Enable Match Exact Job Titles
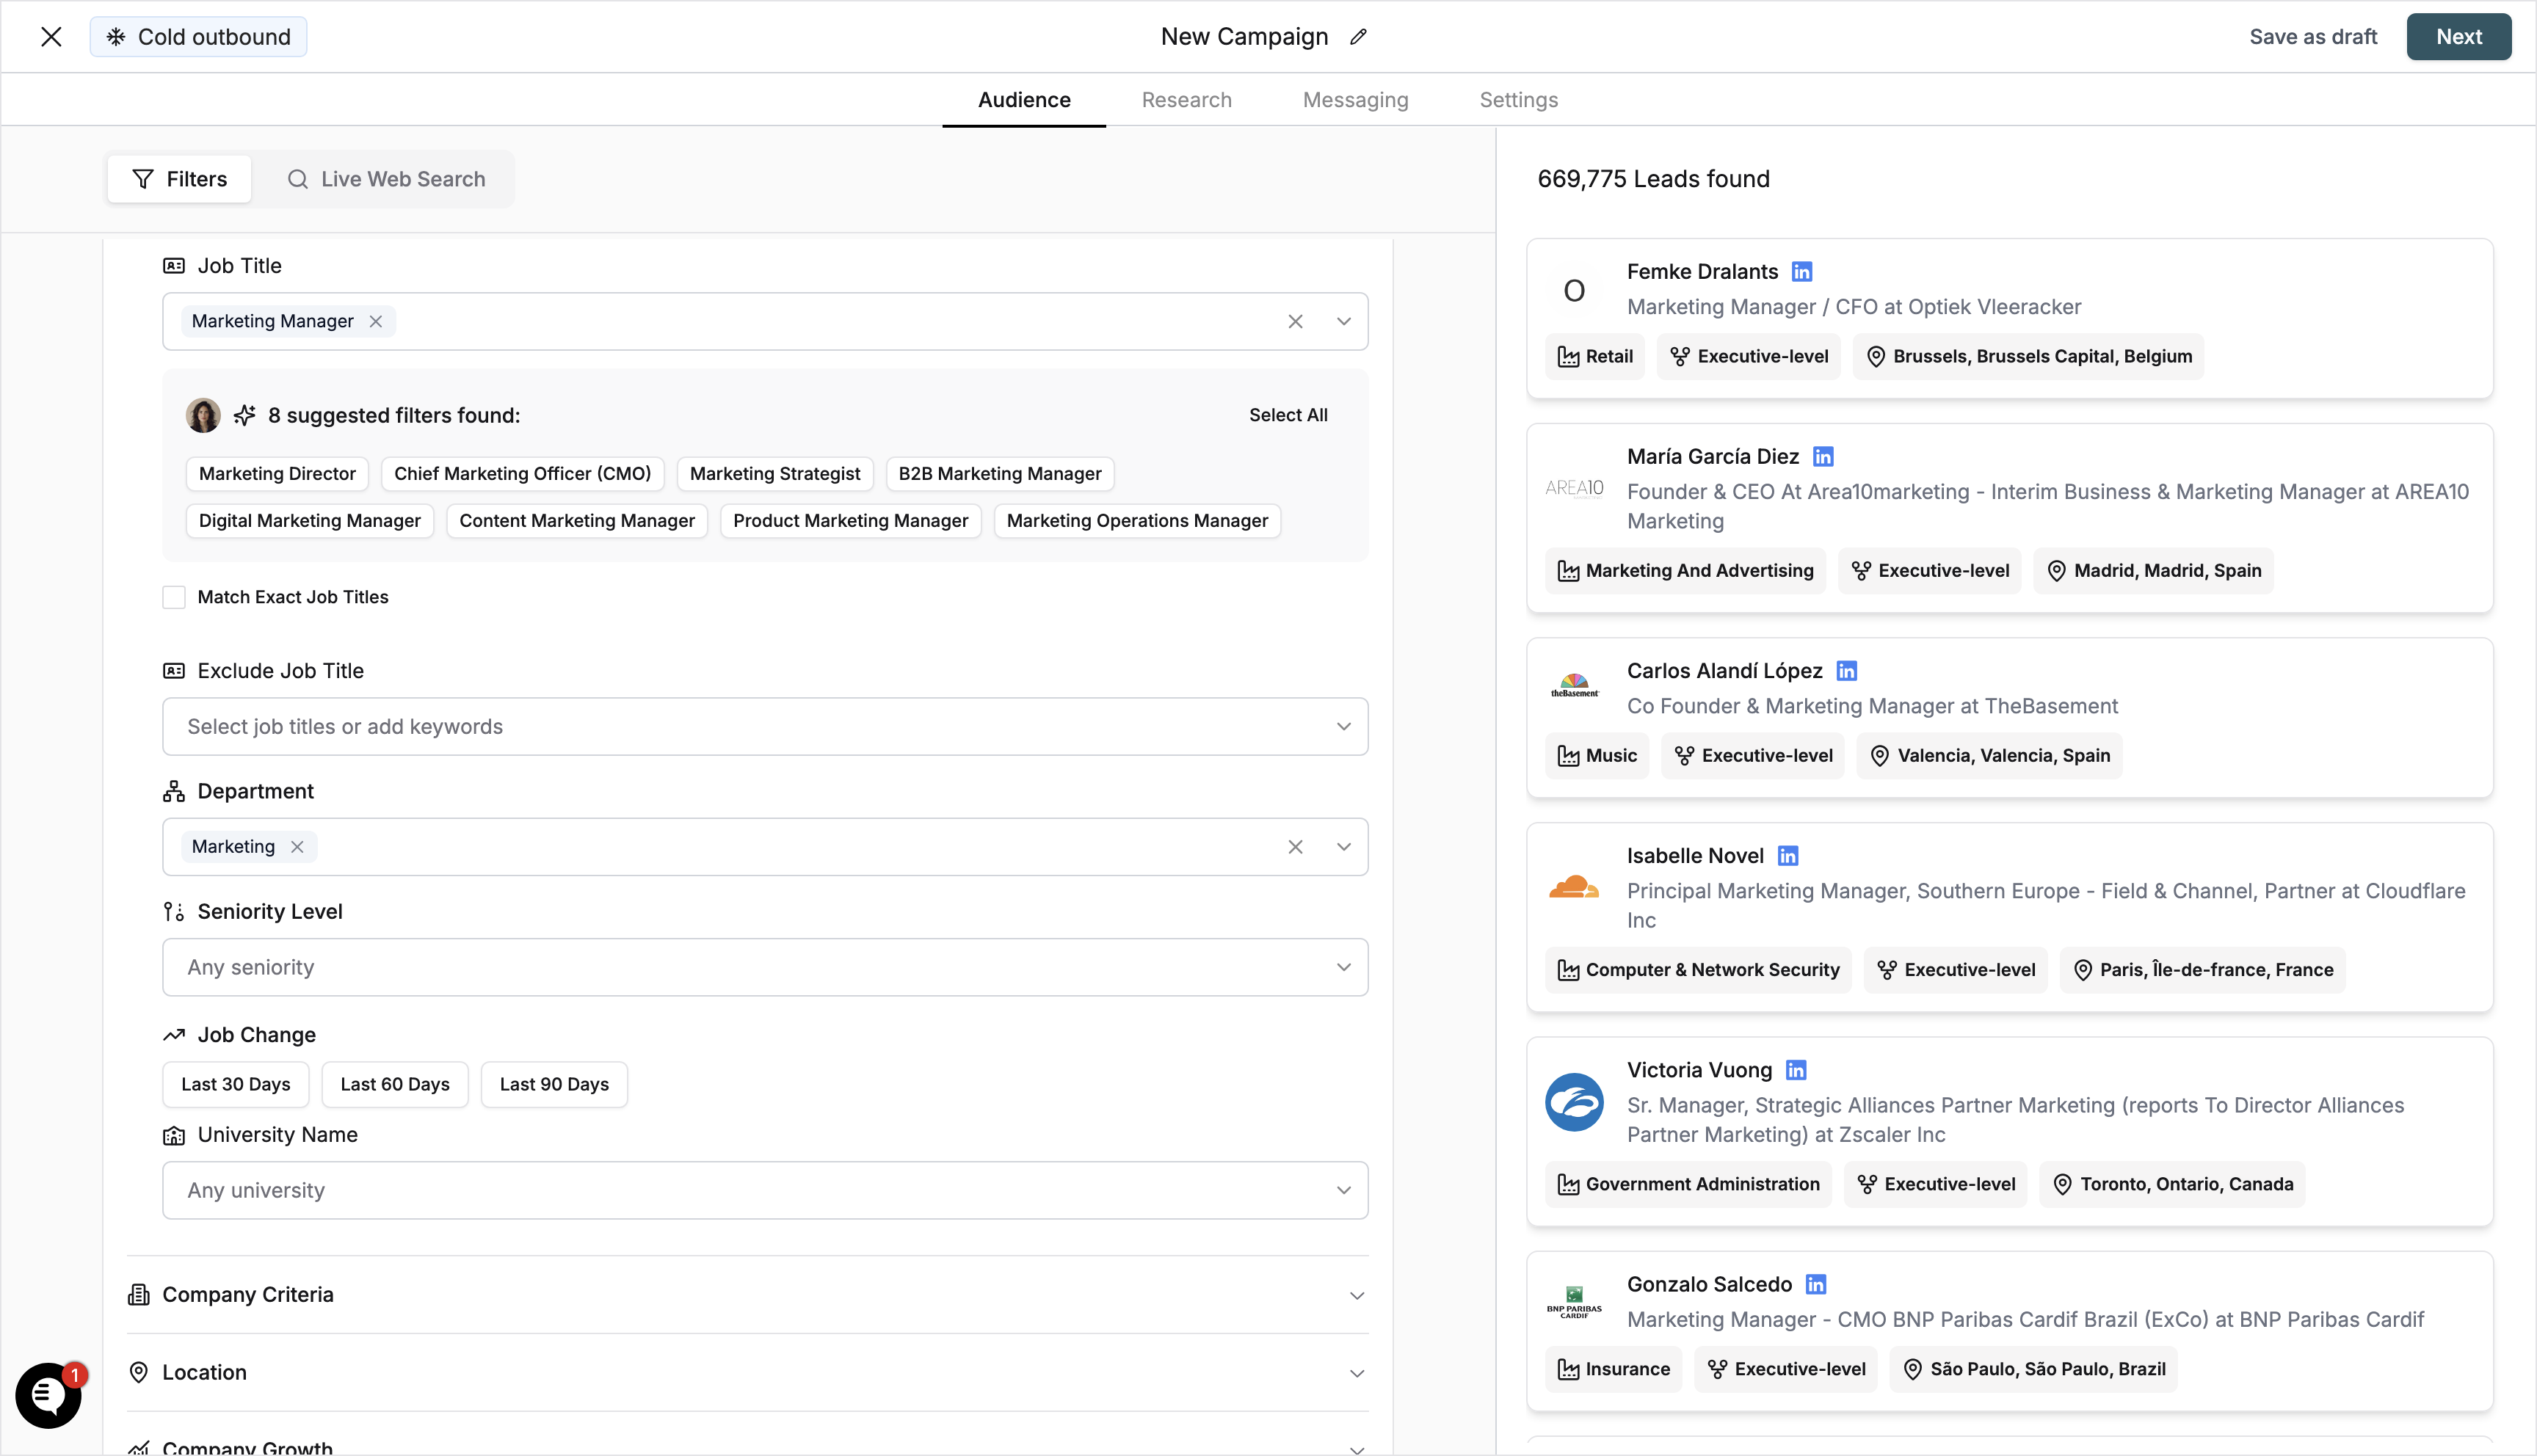The height and width of the screenshot is (1456, 2537). 173,596
